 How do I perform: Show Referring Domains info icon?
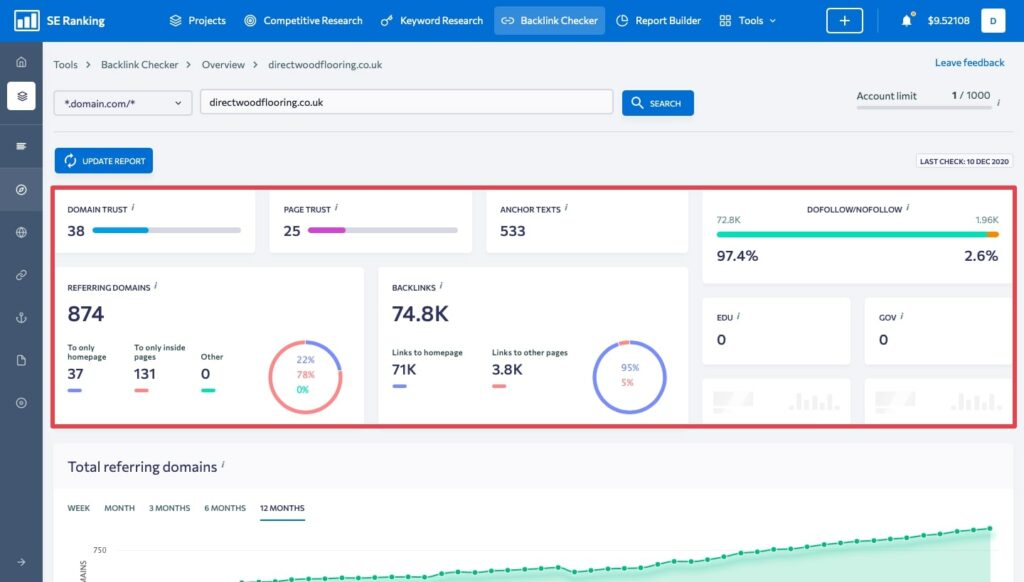155,285
